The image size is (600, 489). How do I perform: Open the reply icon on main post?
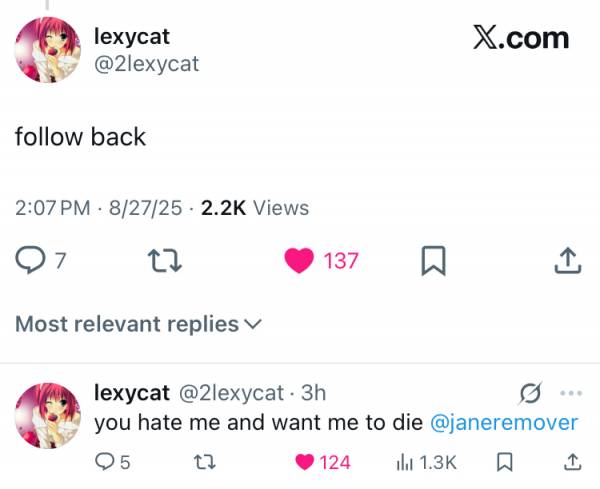click(30, 260)
